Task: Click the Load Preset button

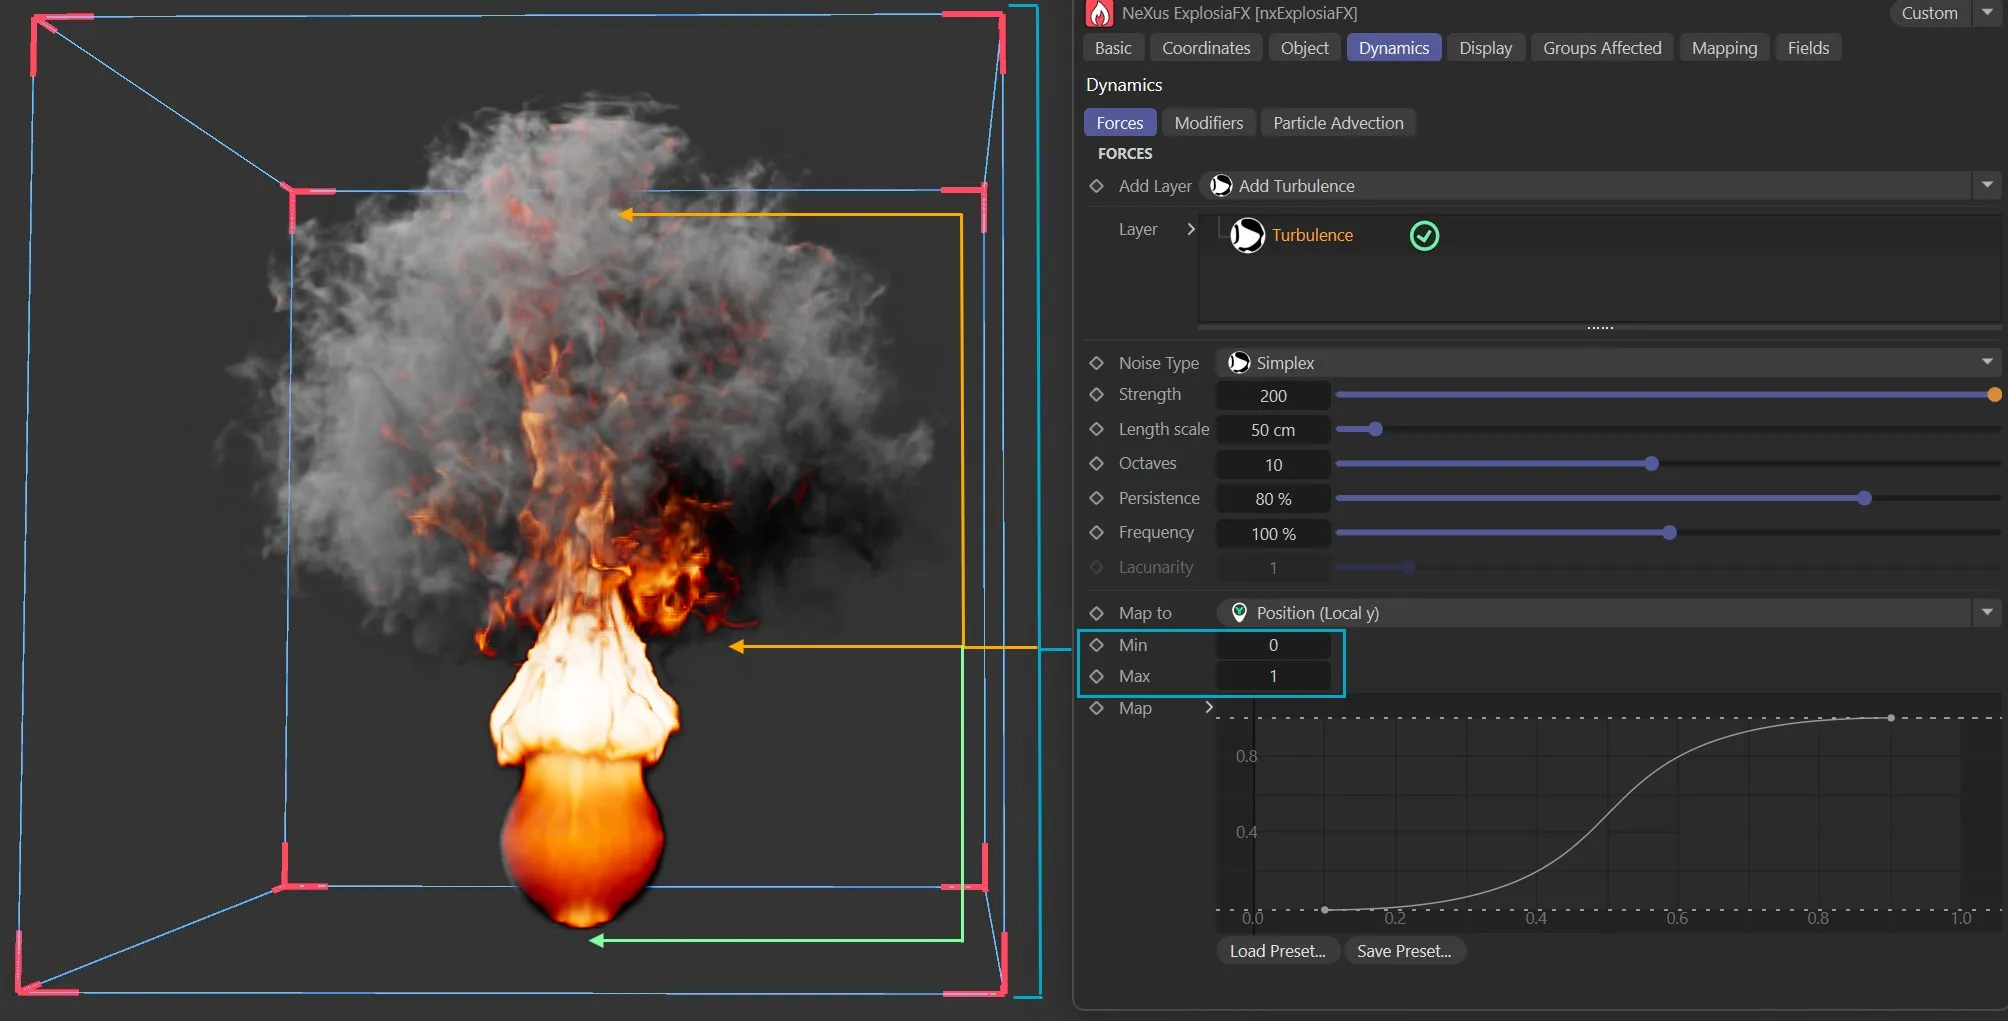Action: (x=1276, y=950)
